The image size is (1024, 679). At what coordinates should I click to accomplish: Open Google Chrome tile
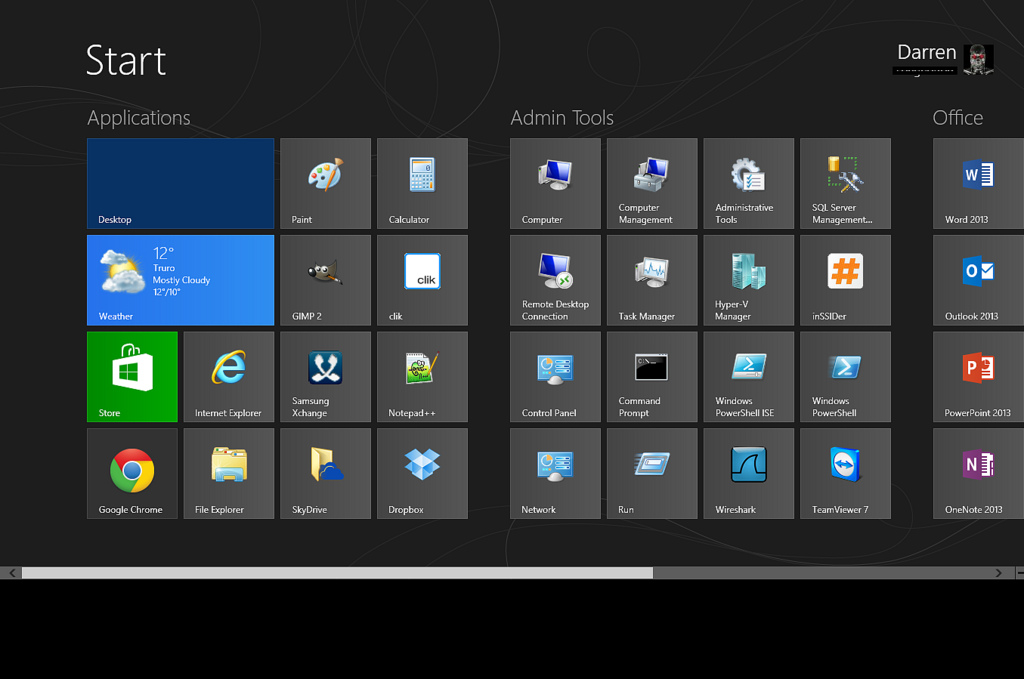132,473
